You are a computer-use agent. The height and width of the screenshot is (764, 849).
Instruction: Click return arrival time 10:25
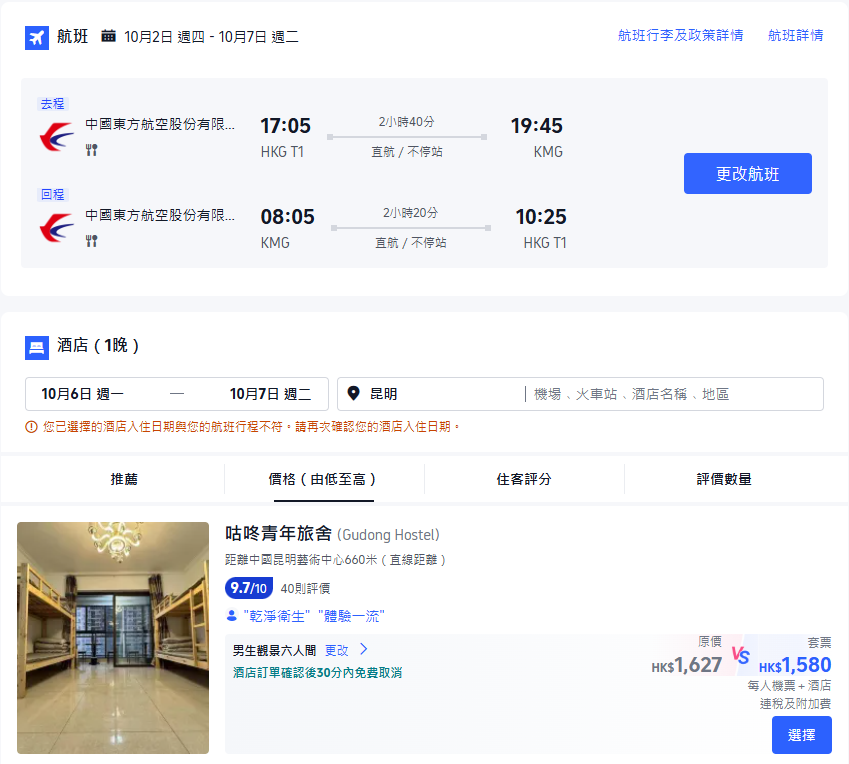coord(541,217)
